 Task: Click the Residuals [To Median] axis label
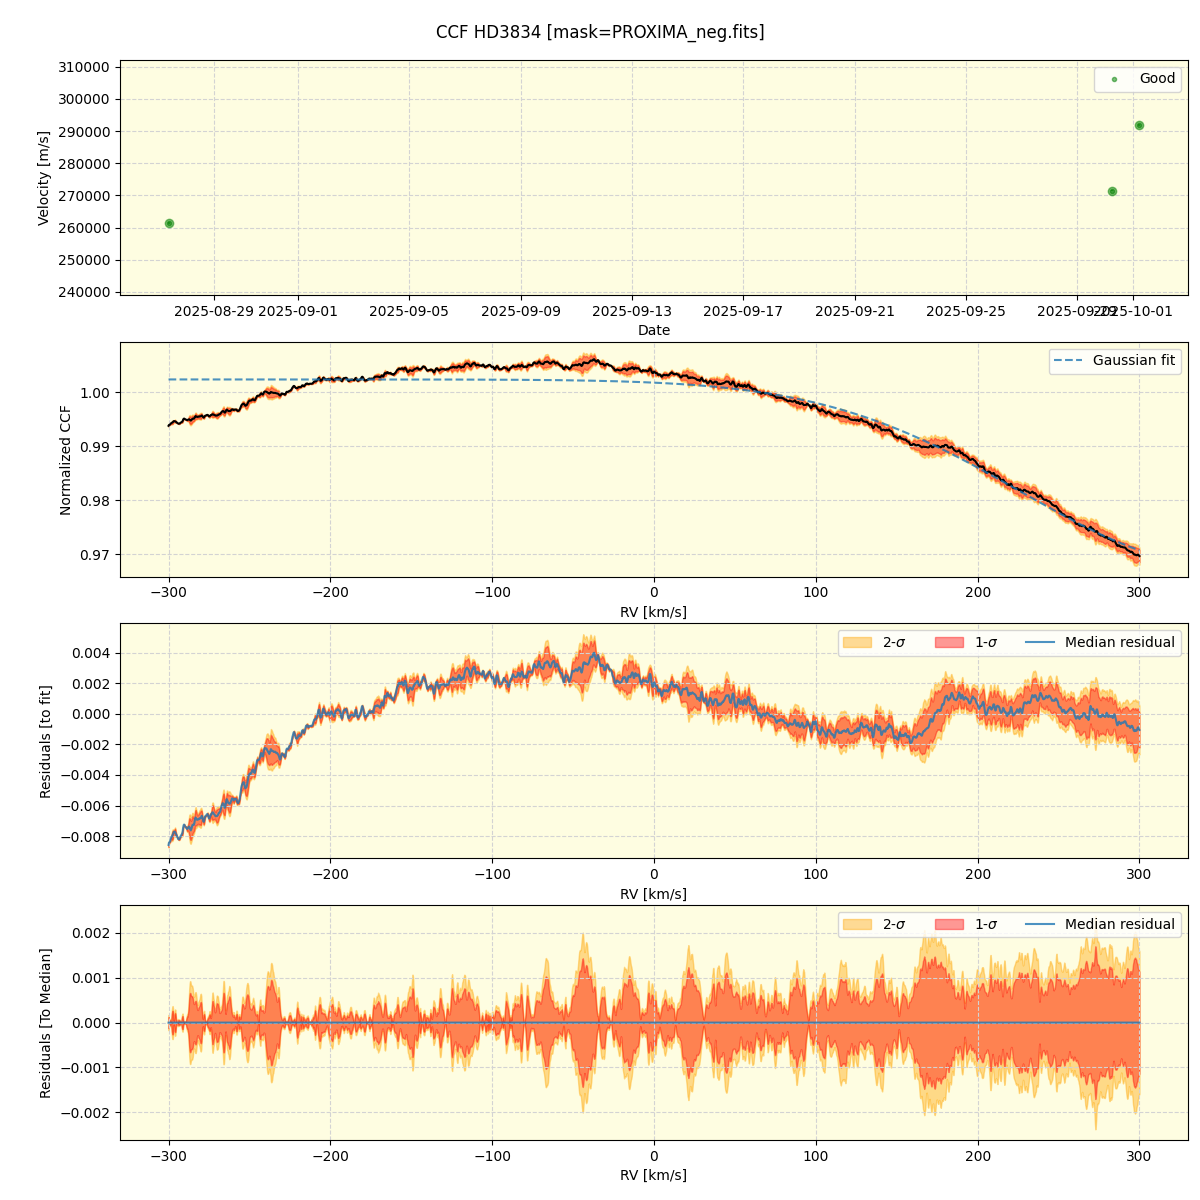click(45, 1023)
